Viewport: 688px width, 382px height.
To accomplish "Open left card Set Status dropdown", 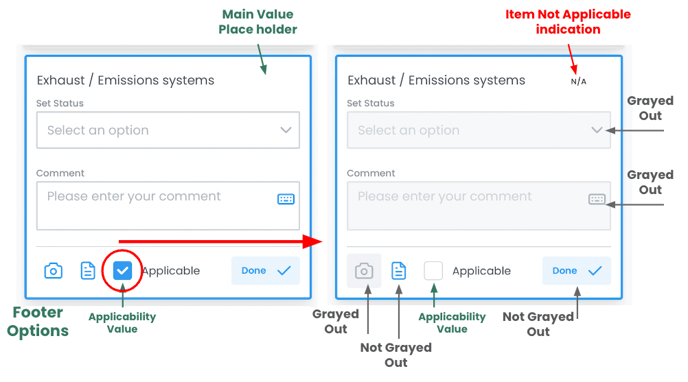I will tap(168, 130).
